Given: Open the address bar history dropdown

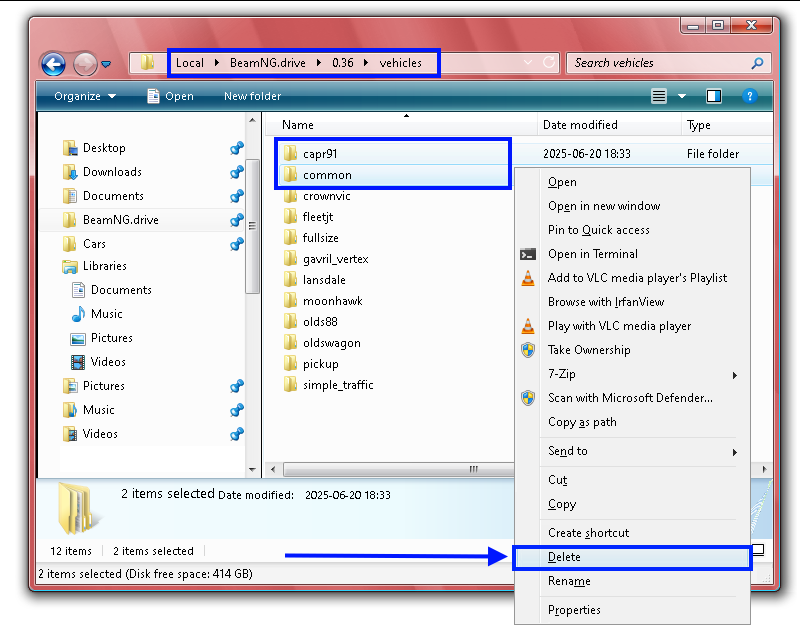Looking at the screenshot, I should click(x=528, y=62).
